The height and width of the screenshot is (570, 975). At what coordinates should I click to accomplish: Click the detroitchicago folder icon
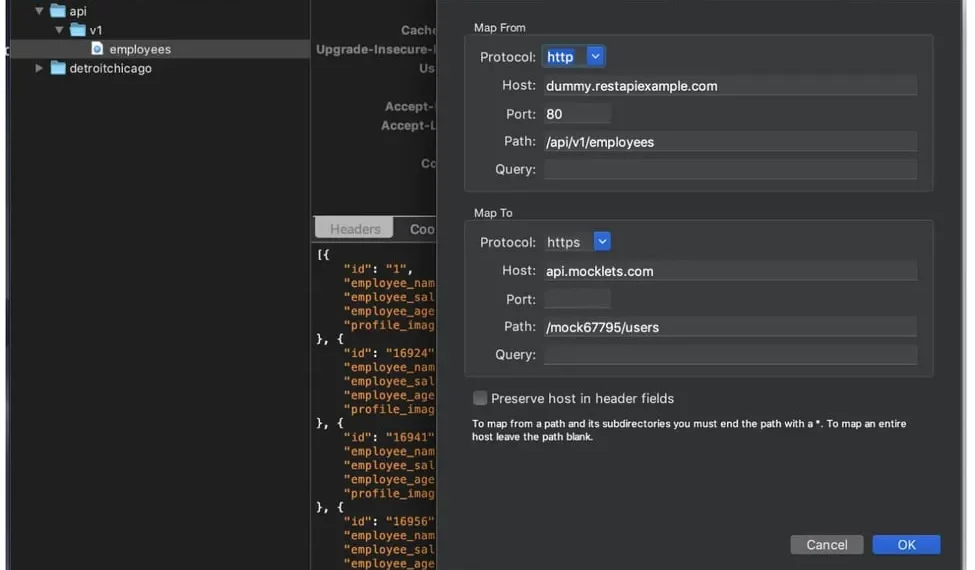[x=58, y=68]
